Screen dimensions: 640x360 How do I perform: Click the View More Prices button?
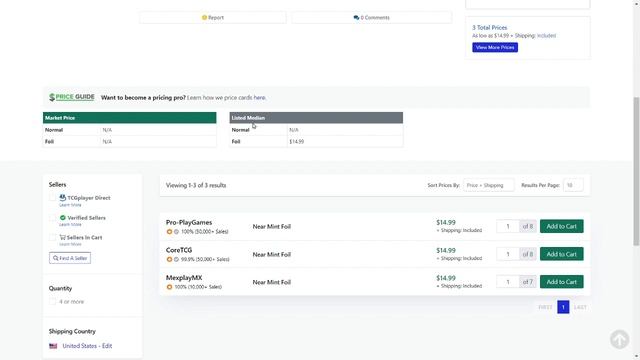click(x=495, y=47)
